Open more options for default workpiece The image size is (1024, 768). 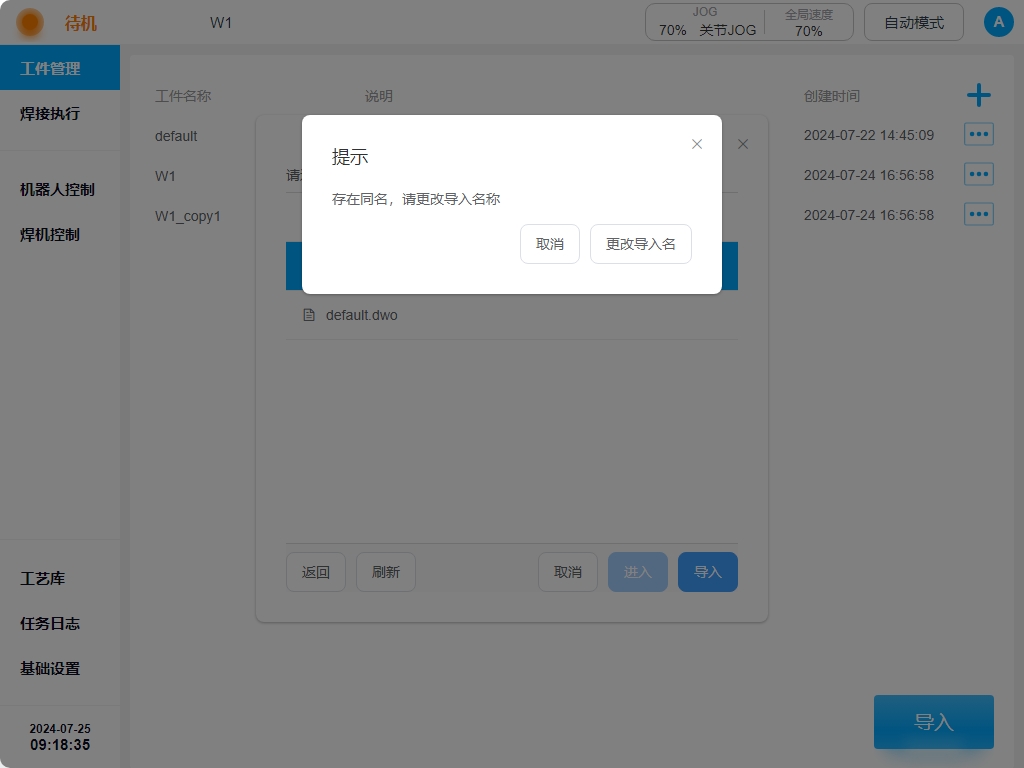(978, 135)
